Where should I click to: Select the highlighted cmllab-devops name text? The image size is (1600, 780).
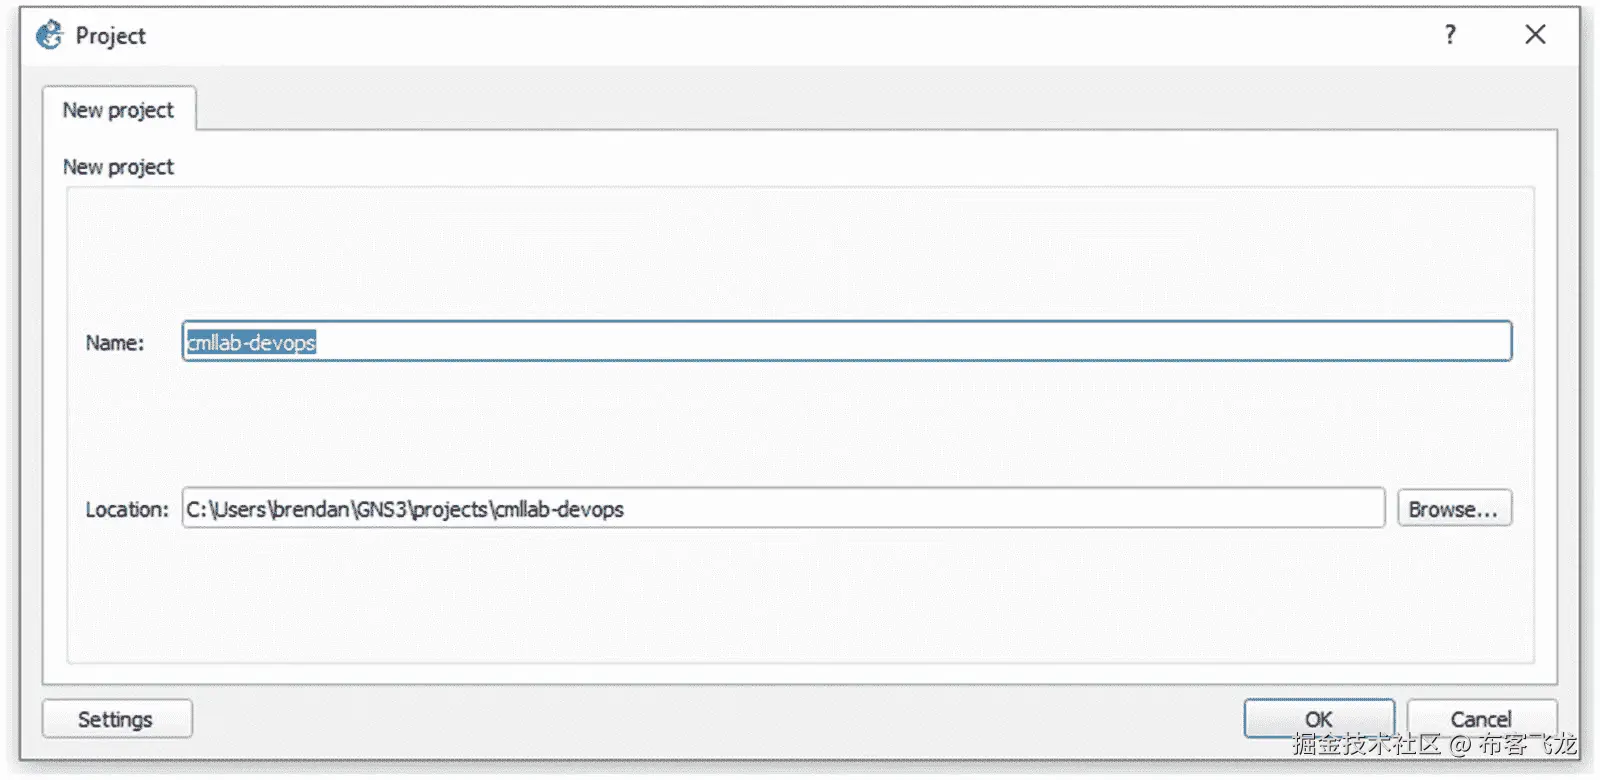pyautogui.click(x=251, y=342)
